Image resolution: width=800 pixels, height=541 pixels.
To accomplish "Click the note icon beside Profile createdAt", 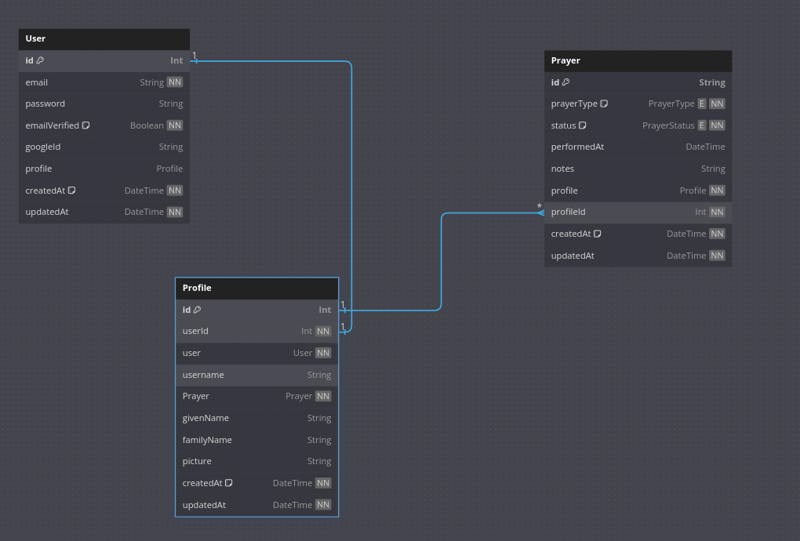I will tap(229, 483).
